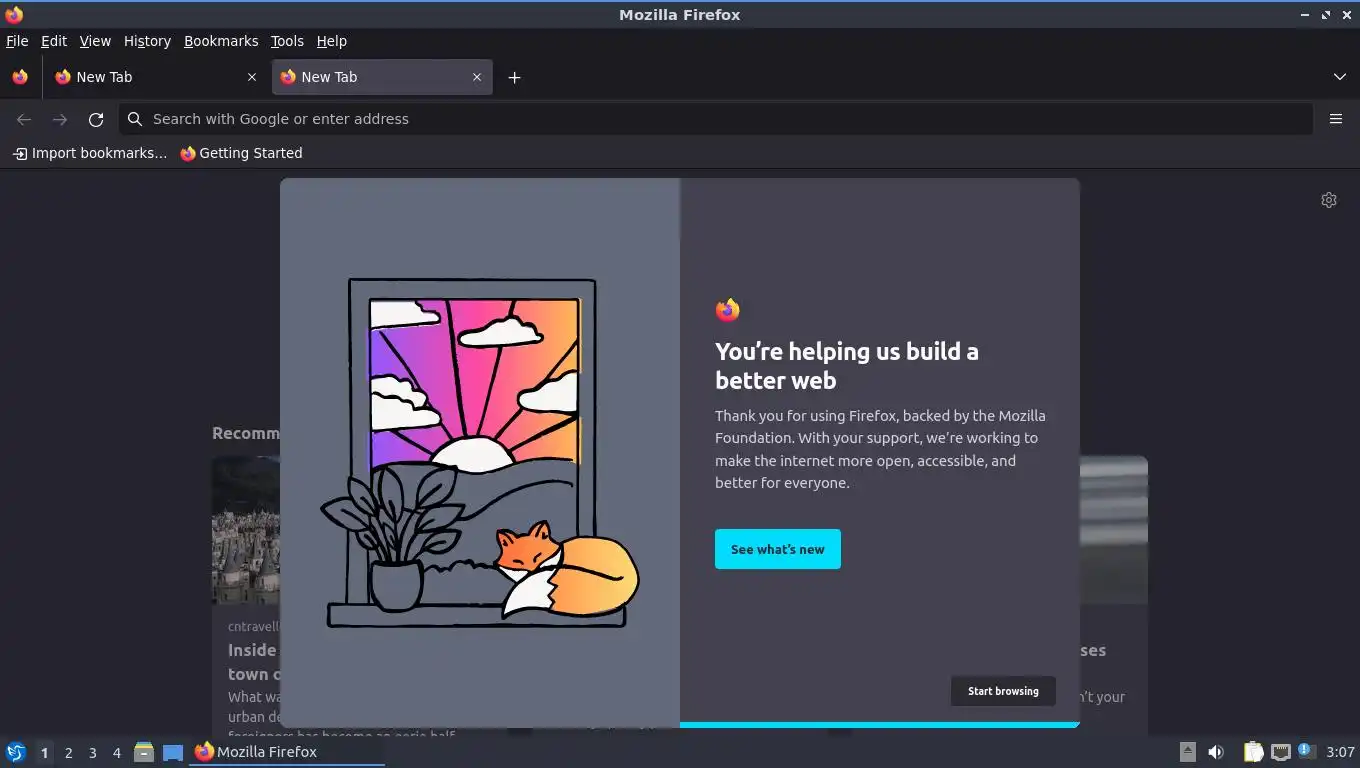Switch to workspace 4
The height and width of the screenshot is (768, 1360).
coord(116,752)
